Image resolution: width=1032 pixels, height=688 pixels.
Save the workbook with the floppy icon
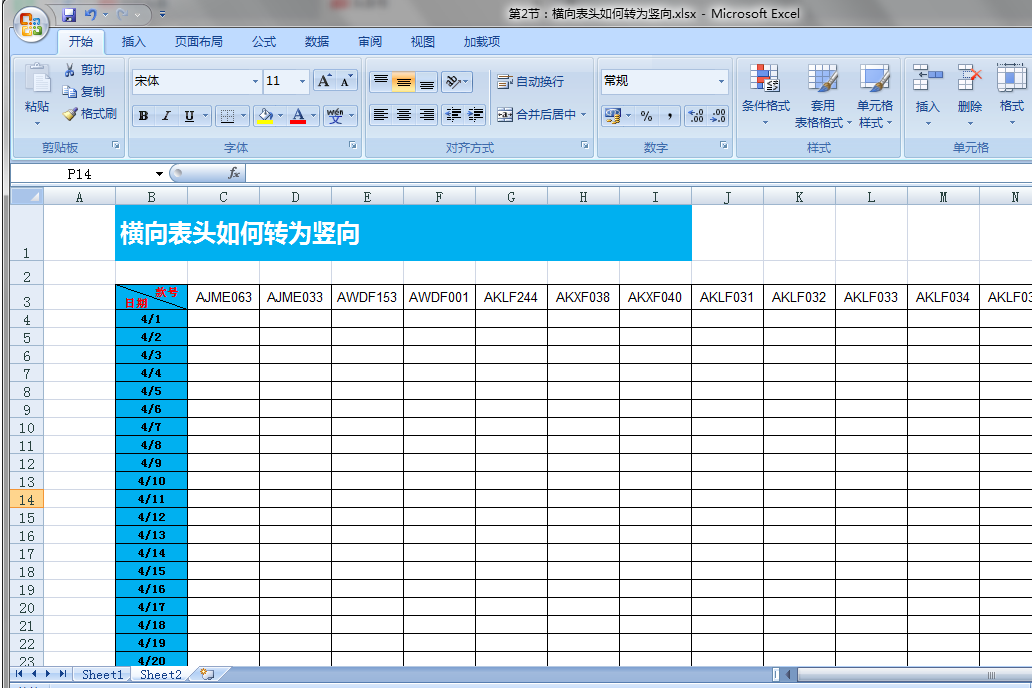point(69,14)
